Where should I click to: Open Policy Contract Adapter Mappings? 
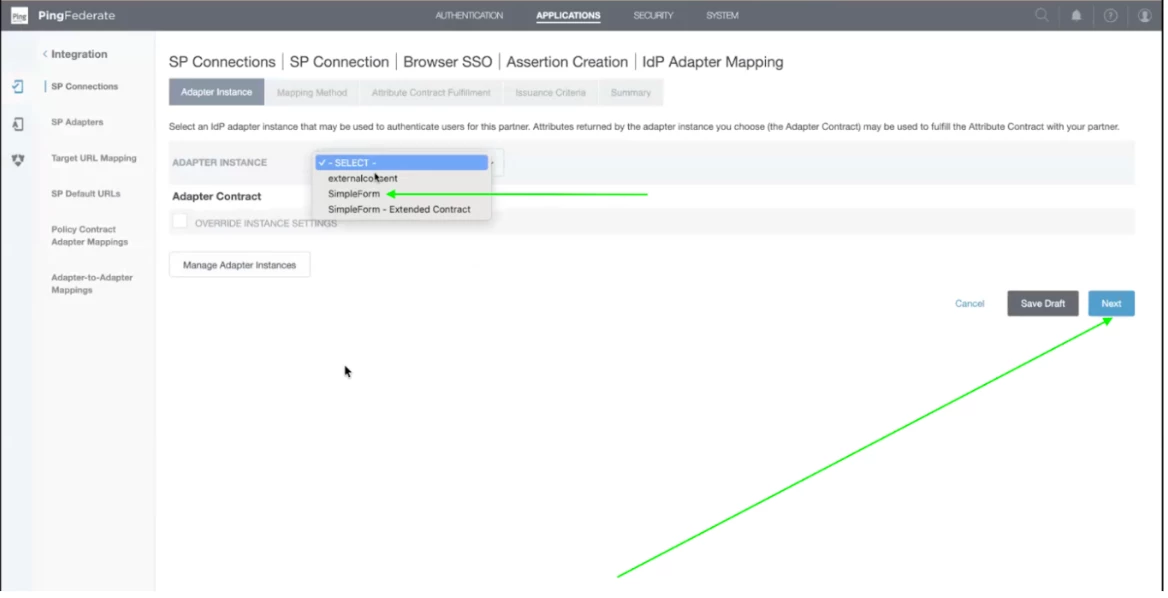click(89, 235)
